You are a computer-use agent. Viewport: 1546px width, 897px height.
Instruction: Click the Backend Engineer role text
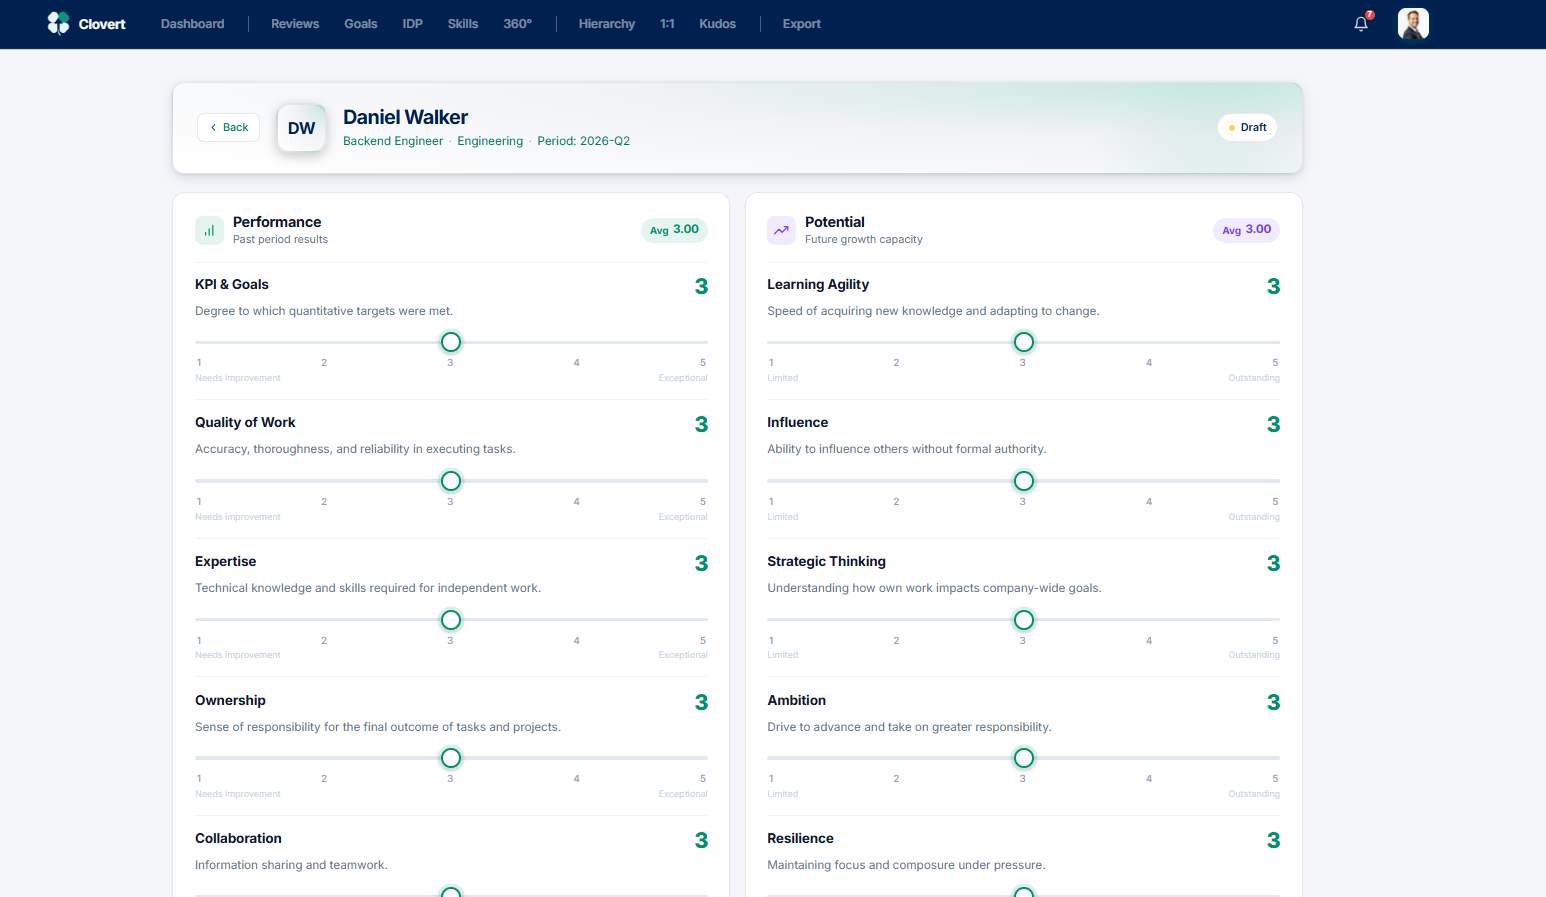pos(393,141)
